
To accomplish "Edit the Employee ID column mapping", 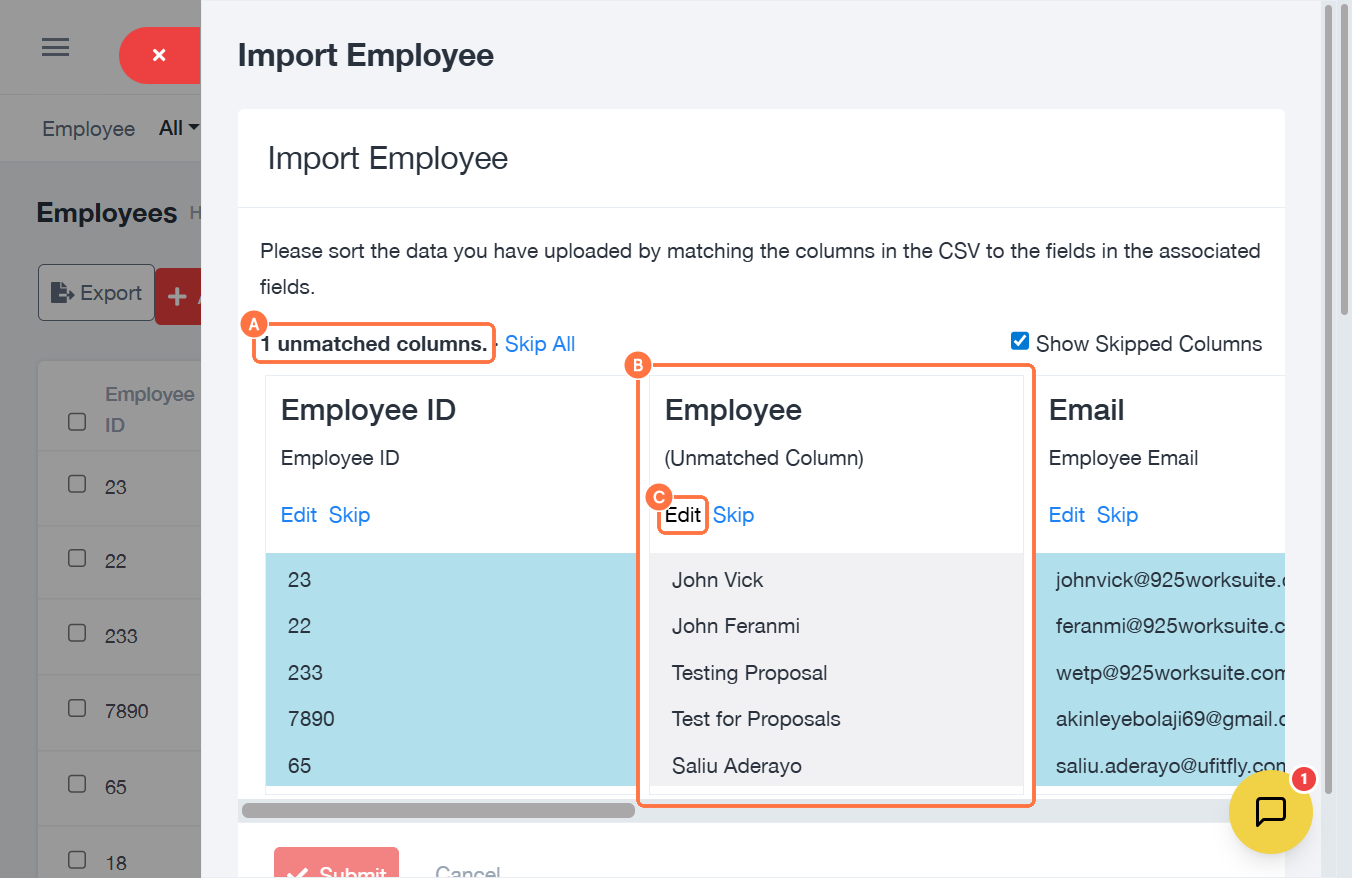I will pos(298,515).
